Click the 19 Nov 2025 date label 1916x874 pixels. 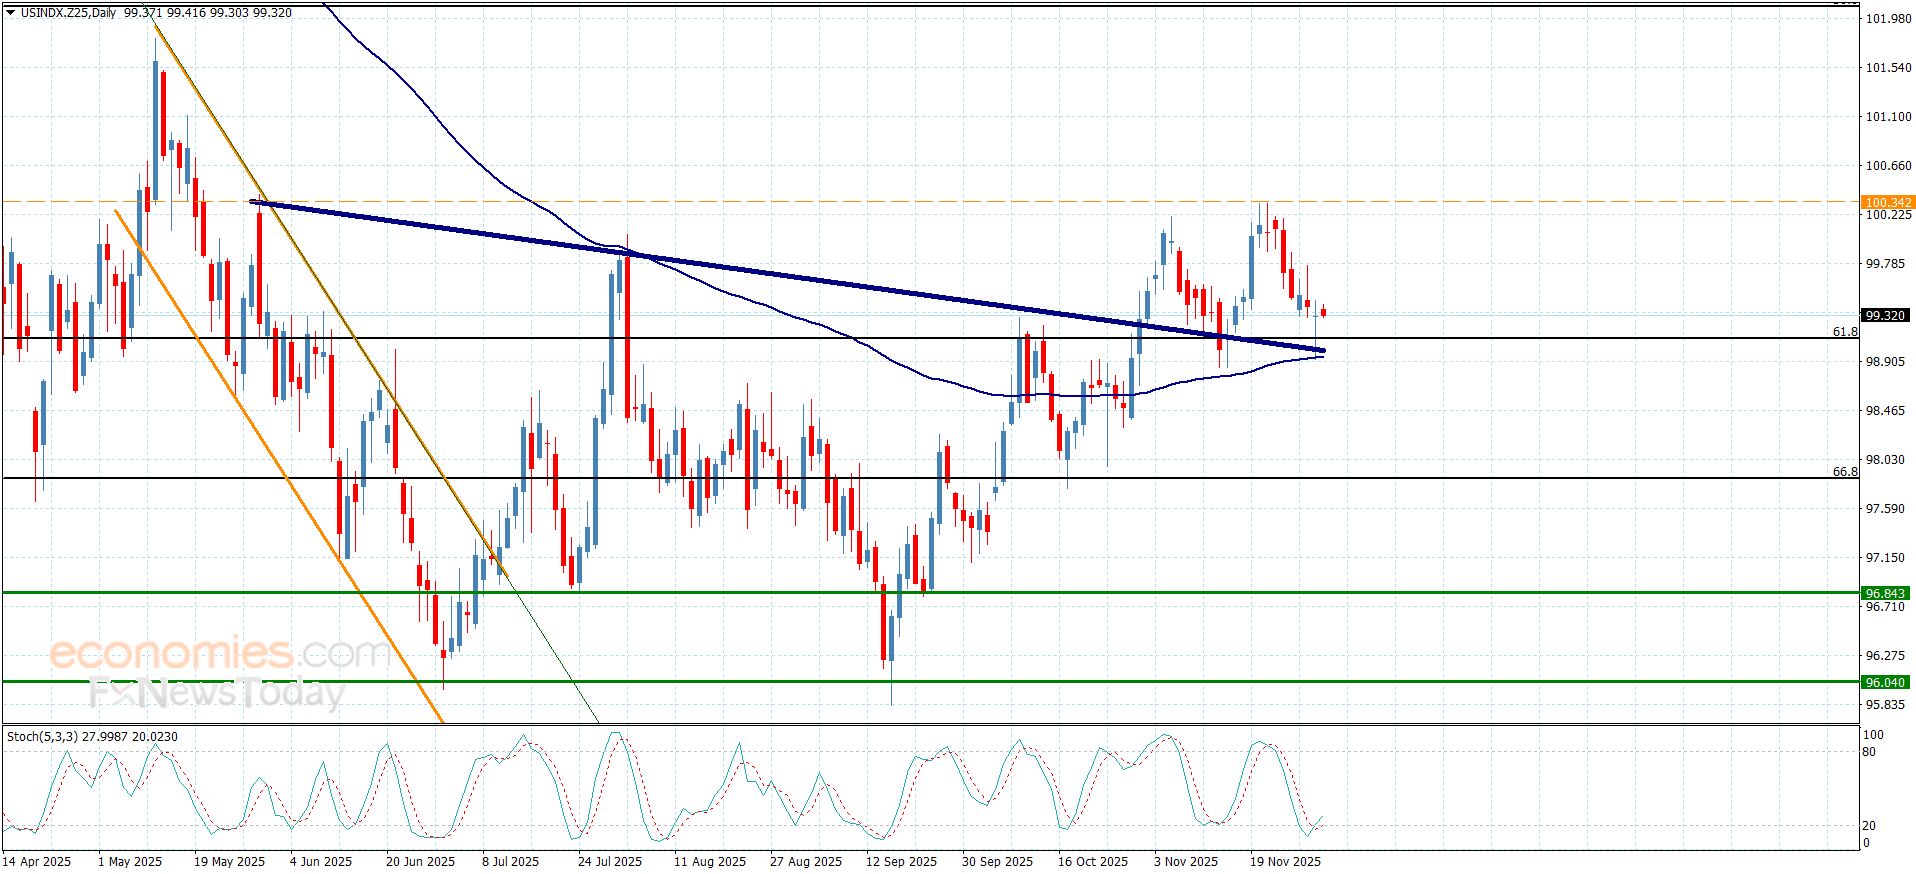1285,861
